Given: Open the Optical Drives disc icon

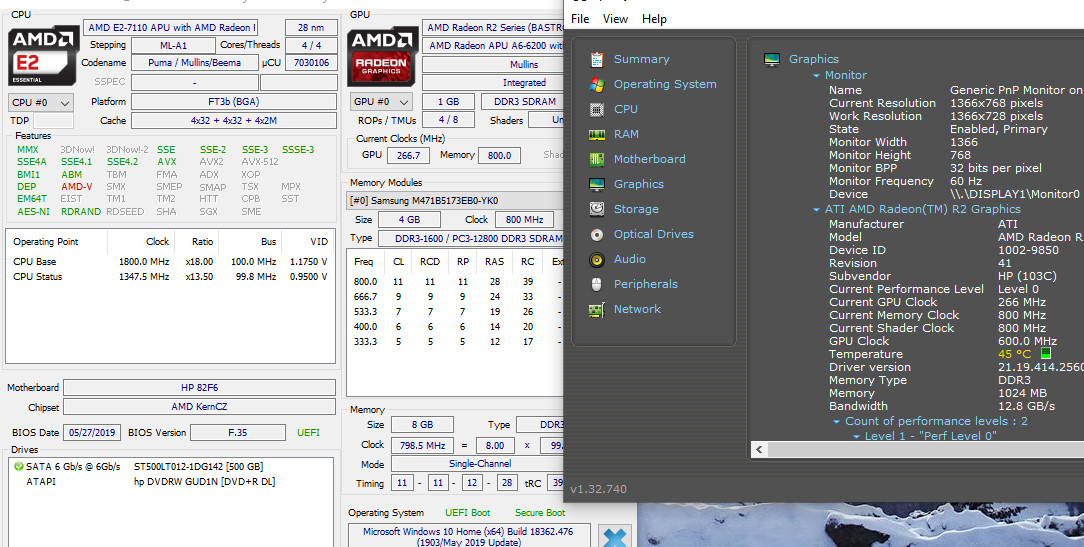Looking at the screenshot, I should 597,234.
